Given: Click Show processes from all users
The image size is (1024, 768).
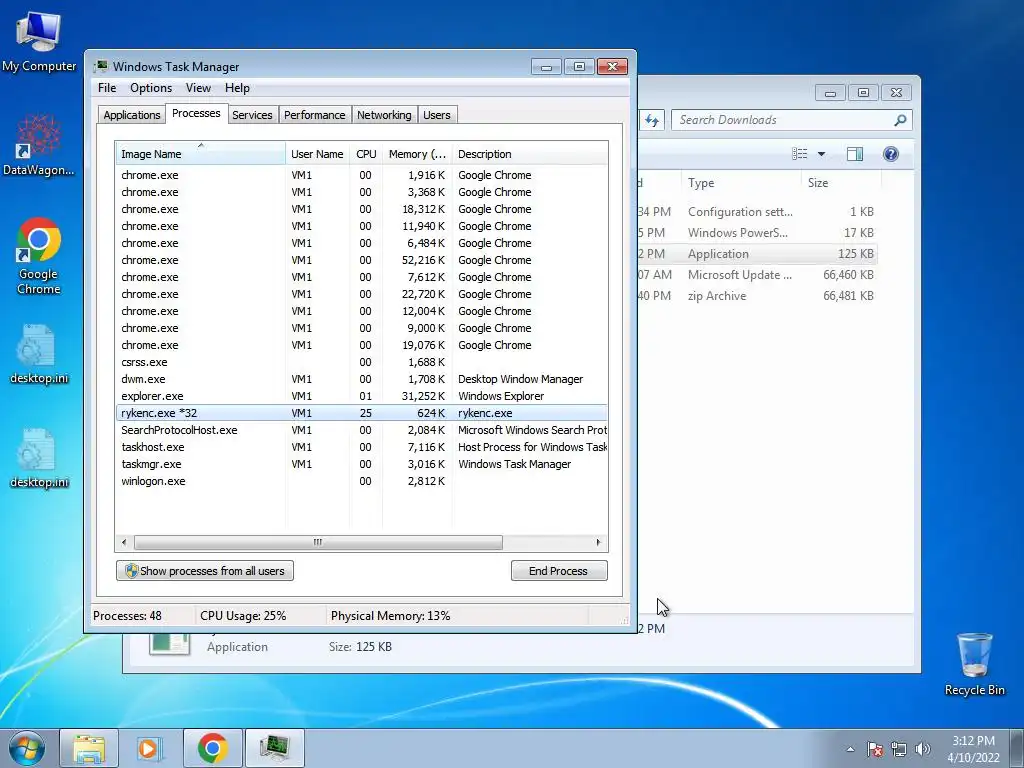Looking at the screenshot, I should (x=205, y=571).
